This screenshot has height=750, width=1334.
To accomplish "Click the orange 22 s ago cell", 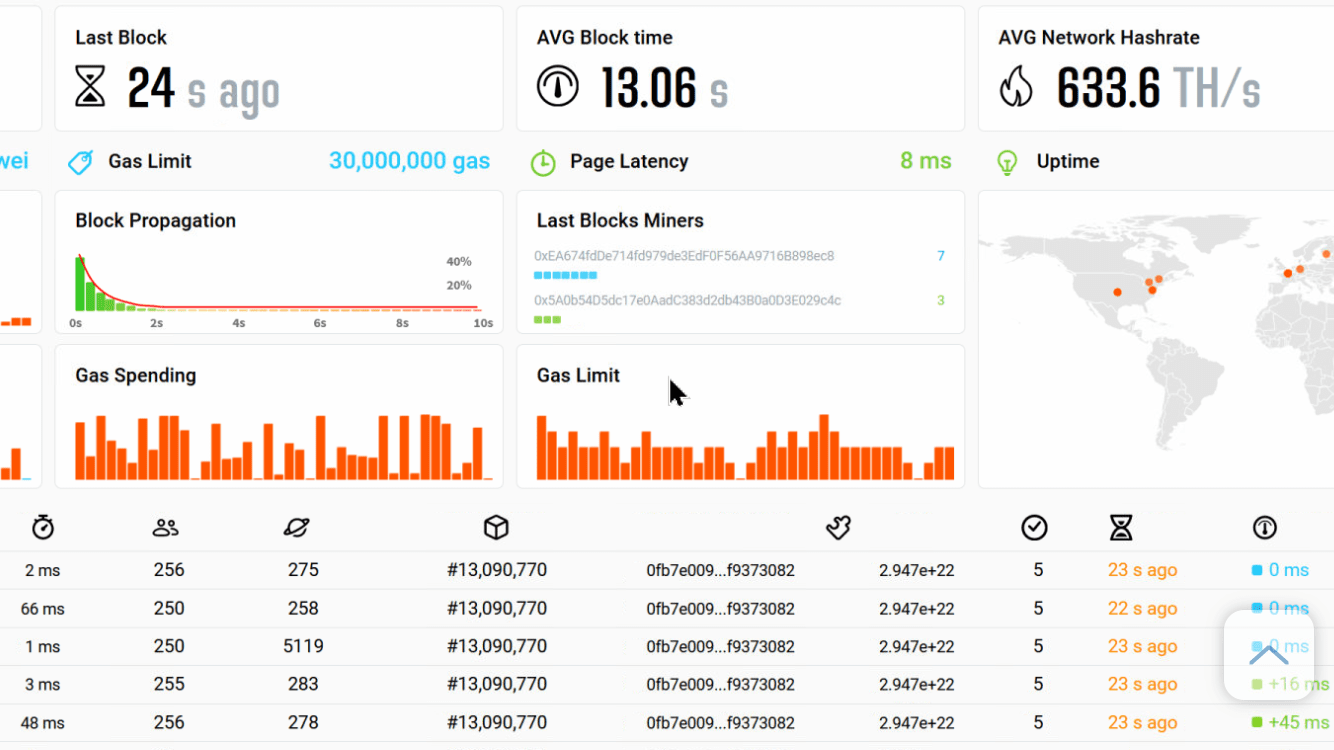I will [1142, 608].
